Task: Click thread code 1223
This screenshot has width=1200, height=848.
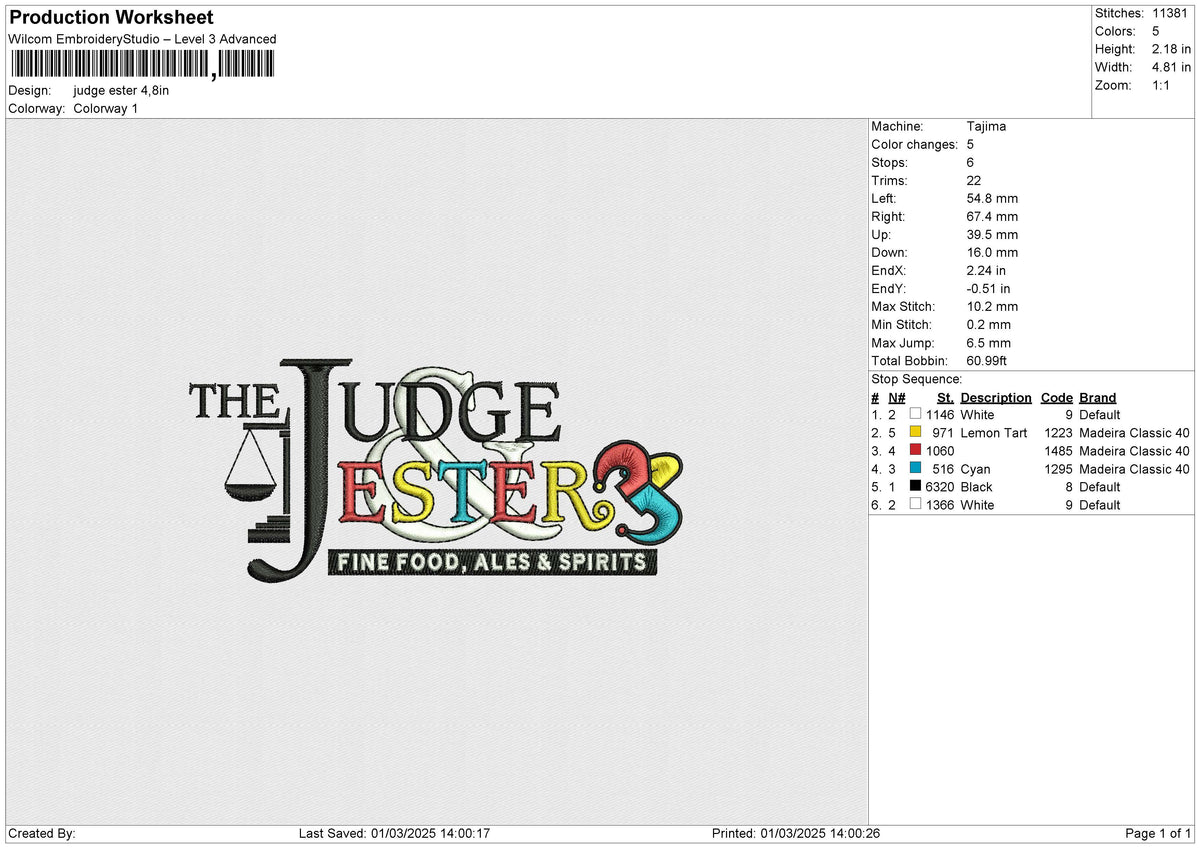Action: [x=1059, y=432]
